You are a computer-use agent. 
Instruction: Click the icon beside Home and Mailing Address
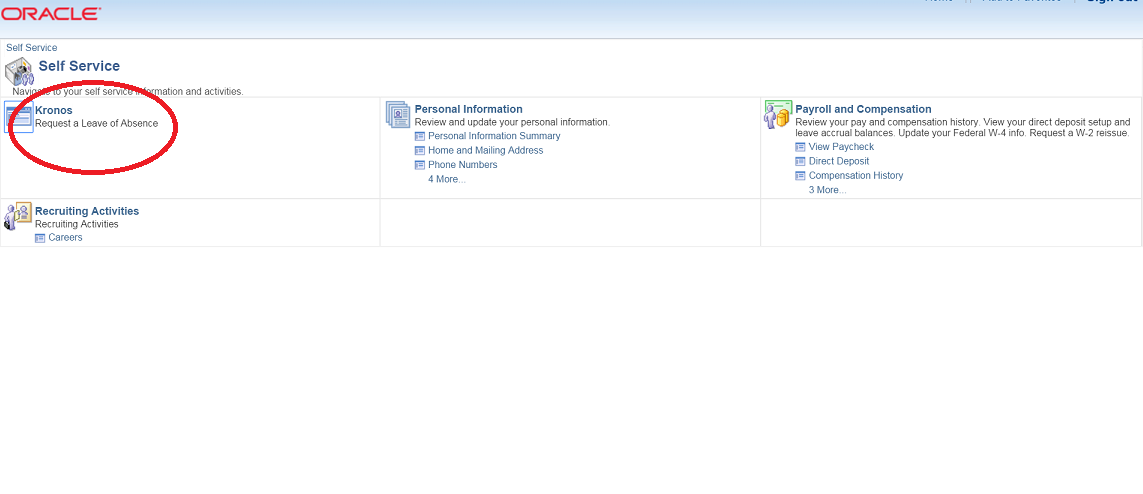[x=420, y=151]
